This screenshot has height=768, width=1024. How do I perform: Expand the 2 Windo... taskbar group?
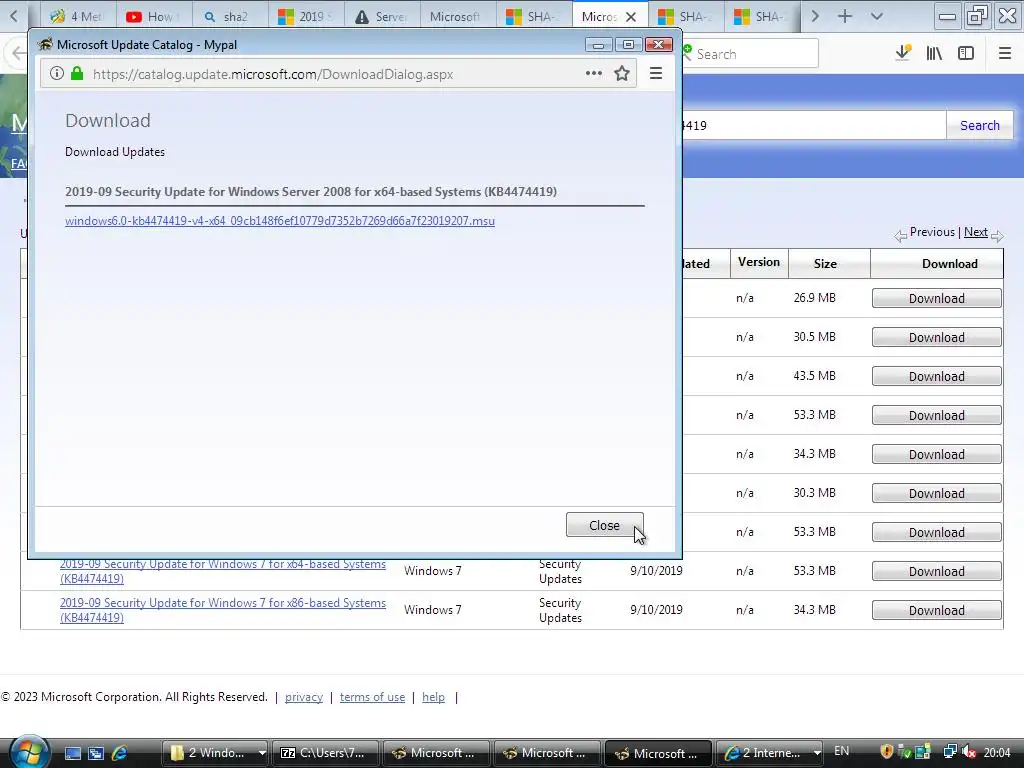click(262, 753)
